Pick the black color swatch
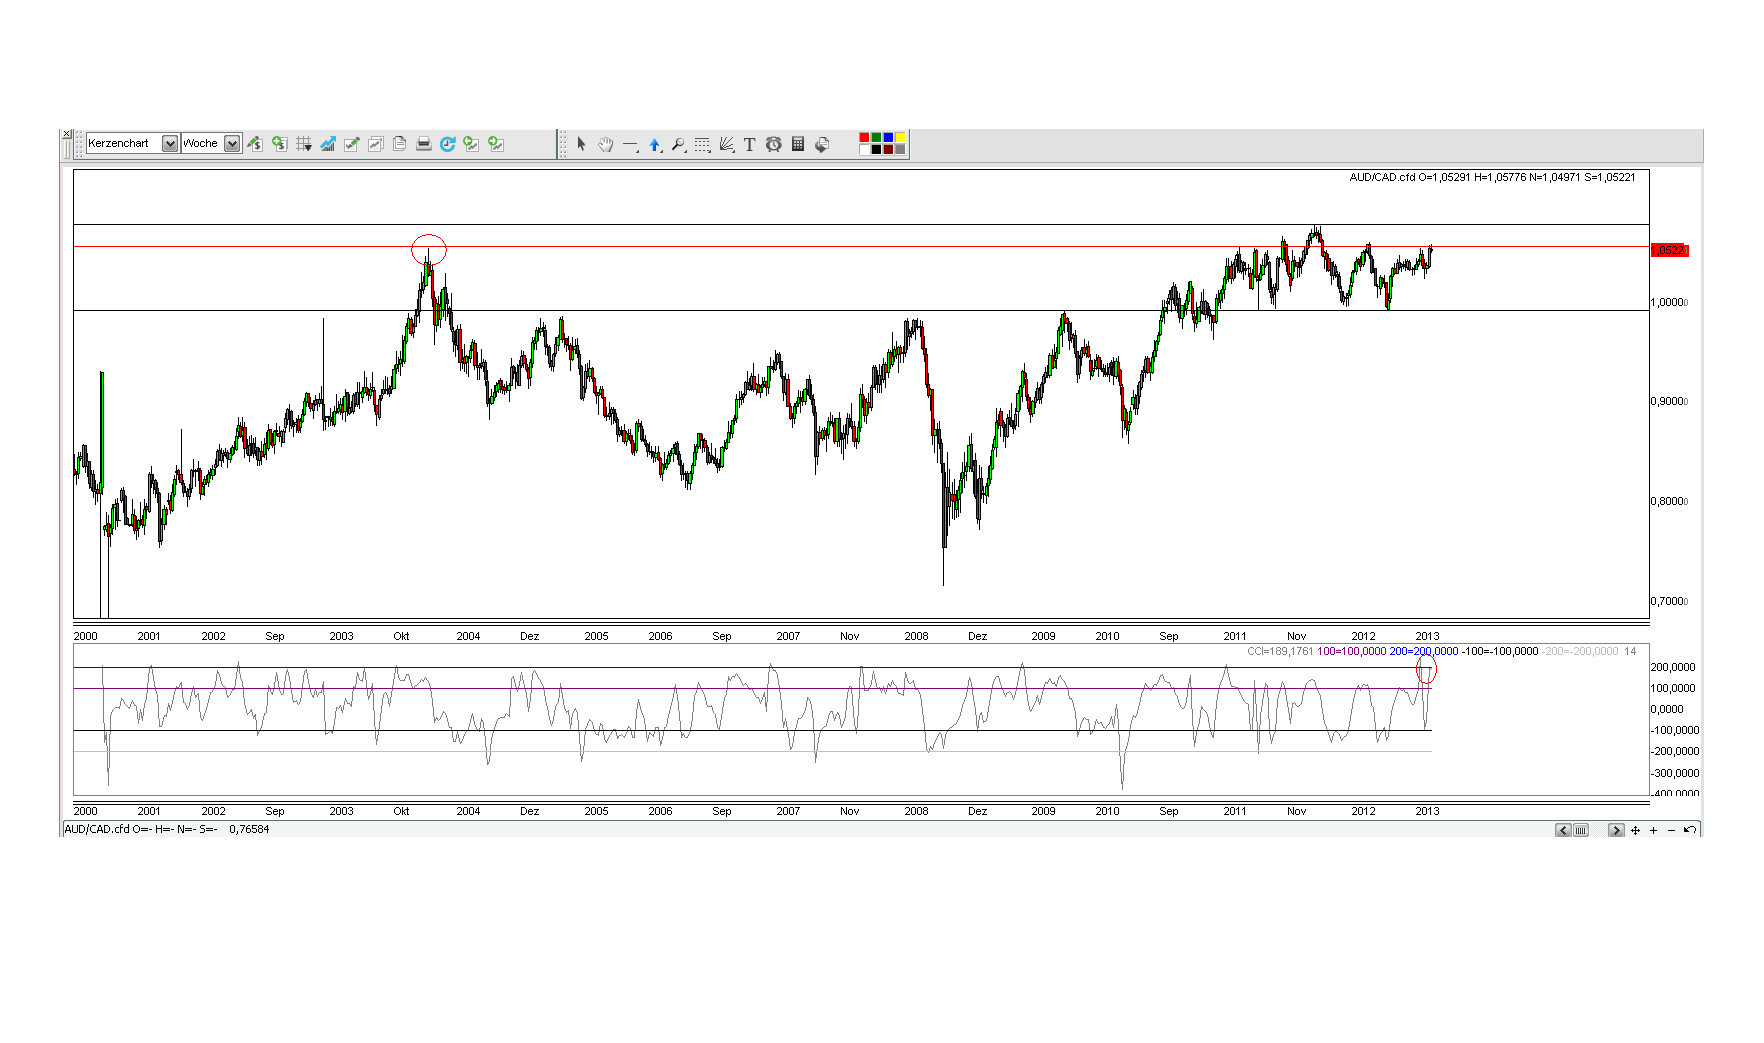The image size is (1764, 1043). click(x=876, y=150)
